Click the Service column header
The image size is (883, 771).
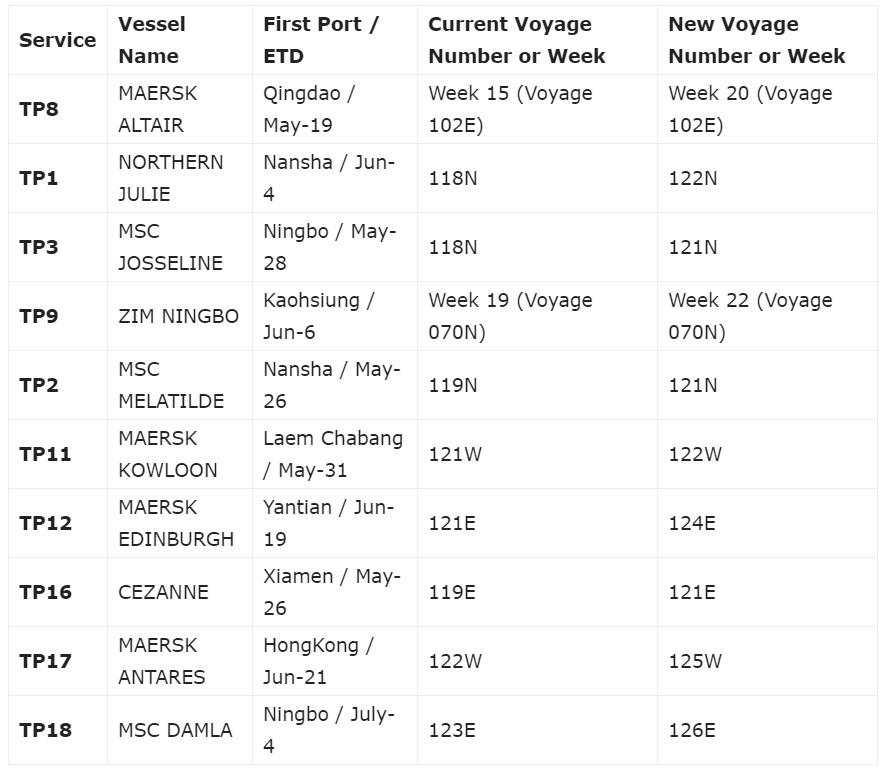[57, 40]
